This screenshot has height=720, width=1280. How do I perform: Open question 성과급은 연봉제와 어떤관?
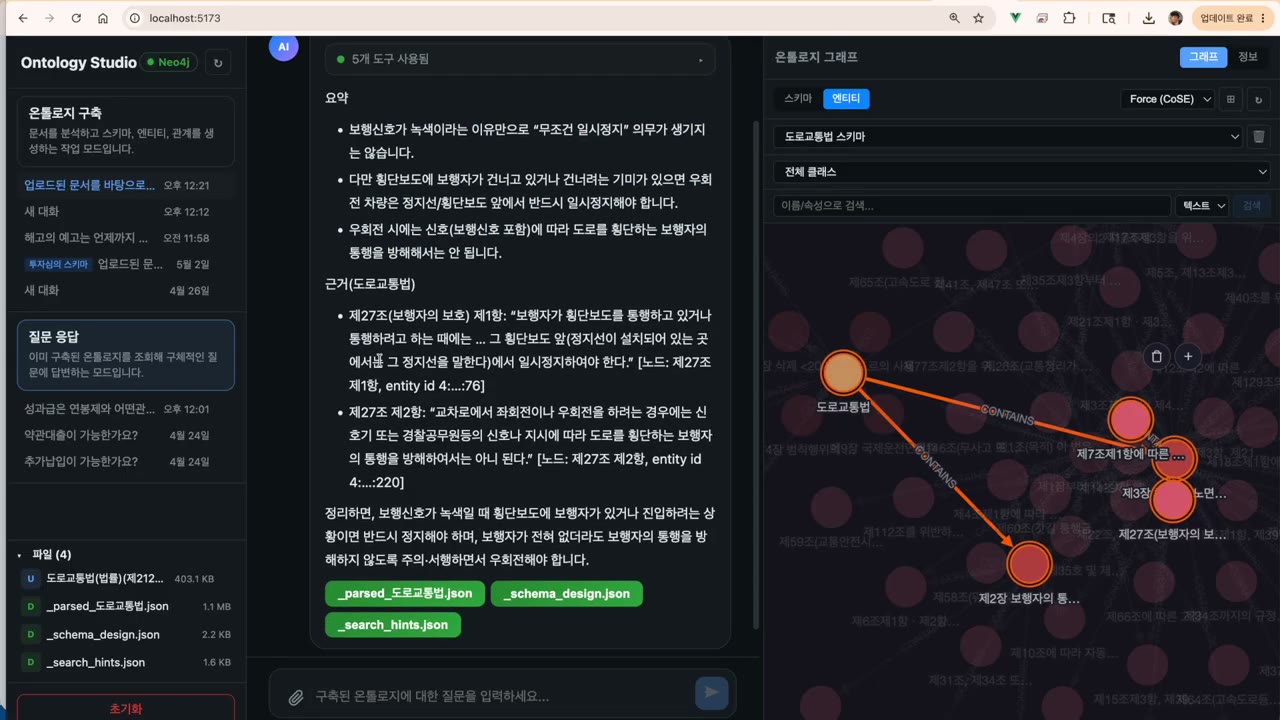[x=126, y=409]
